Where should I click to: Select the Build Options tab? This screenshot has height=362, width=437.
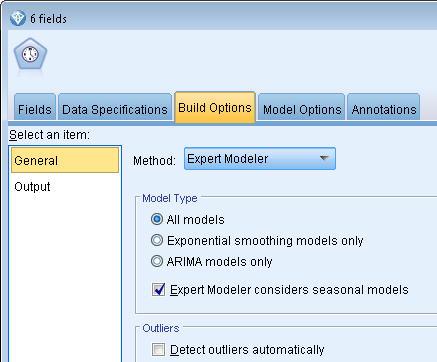coord(215,107)
